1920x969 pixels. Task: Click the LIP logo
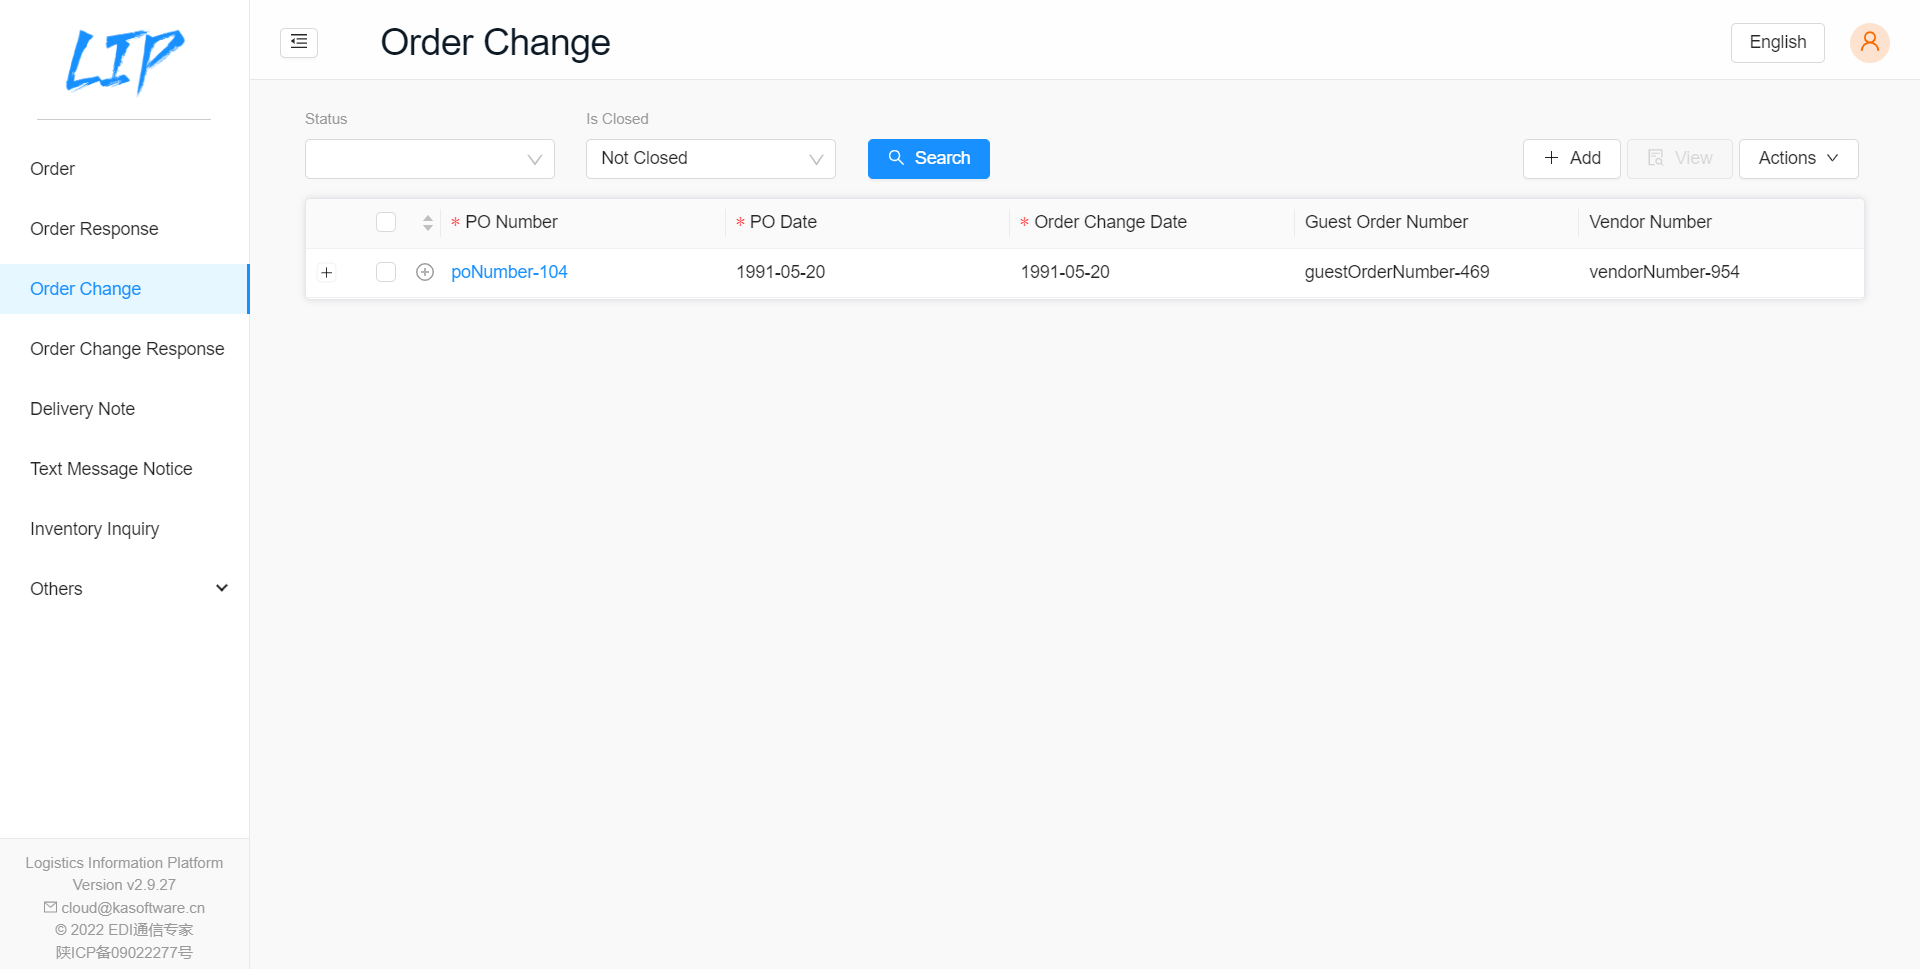(124, 60)
